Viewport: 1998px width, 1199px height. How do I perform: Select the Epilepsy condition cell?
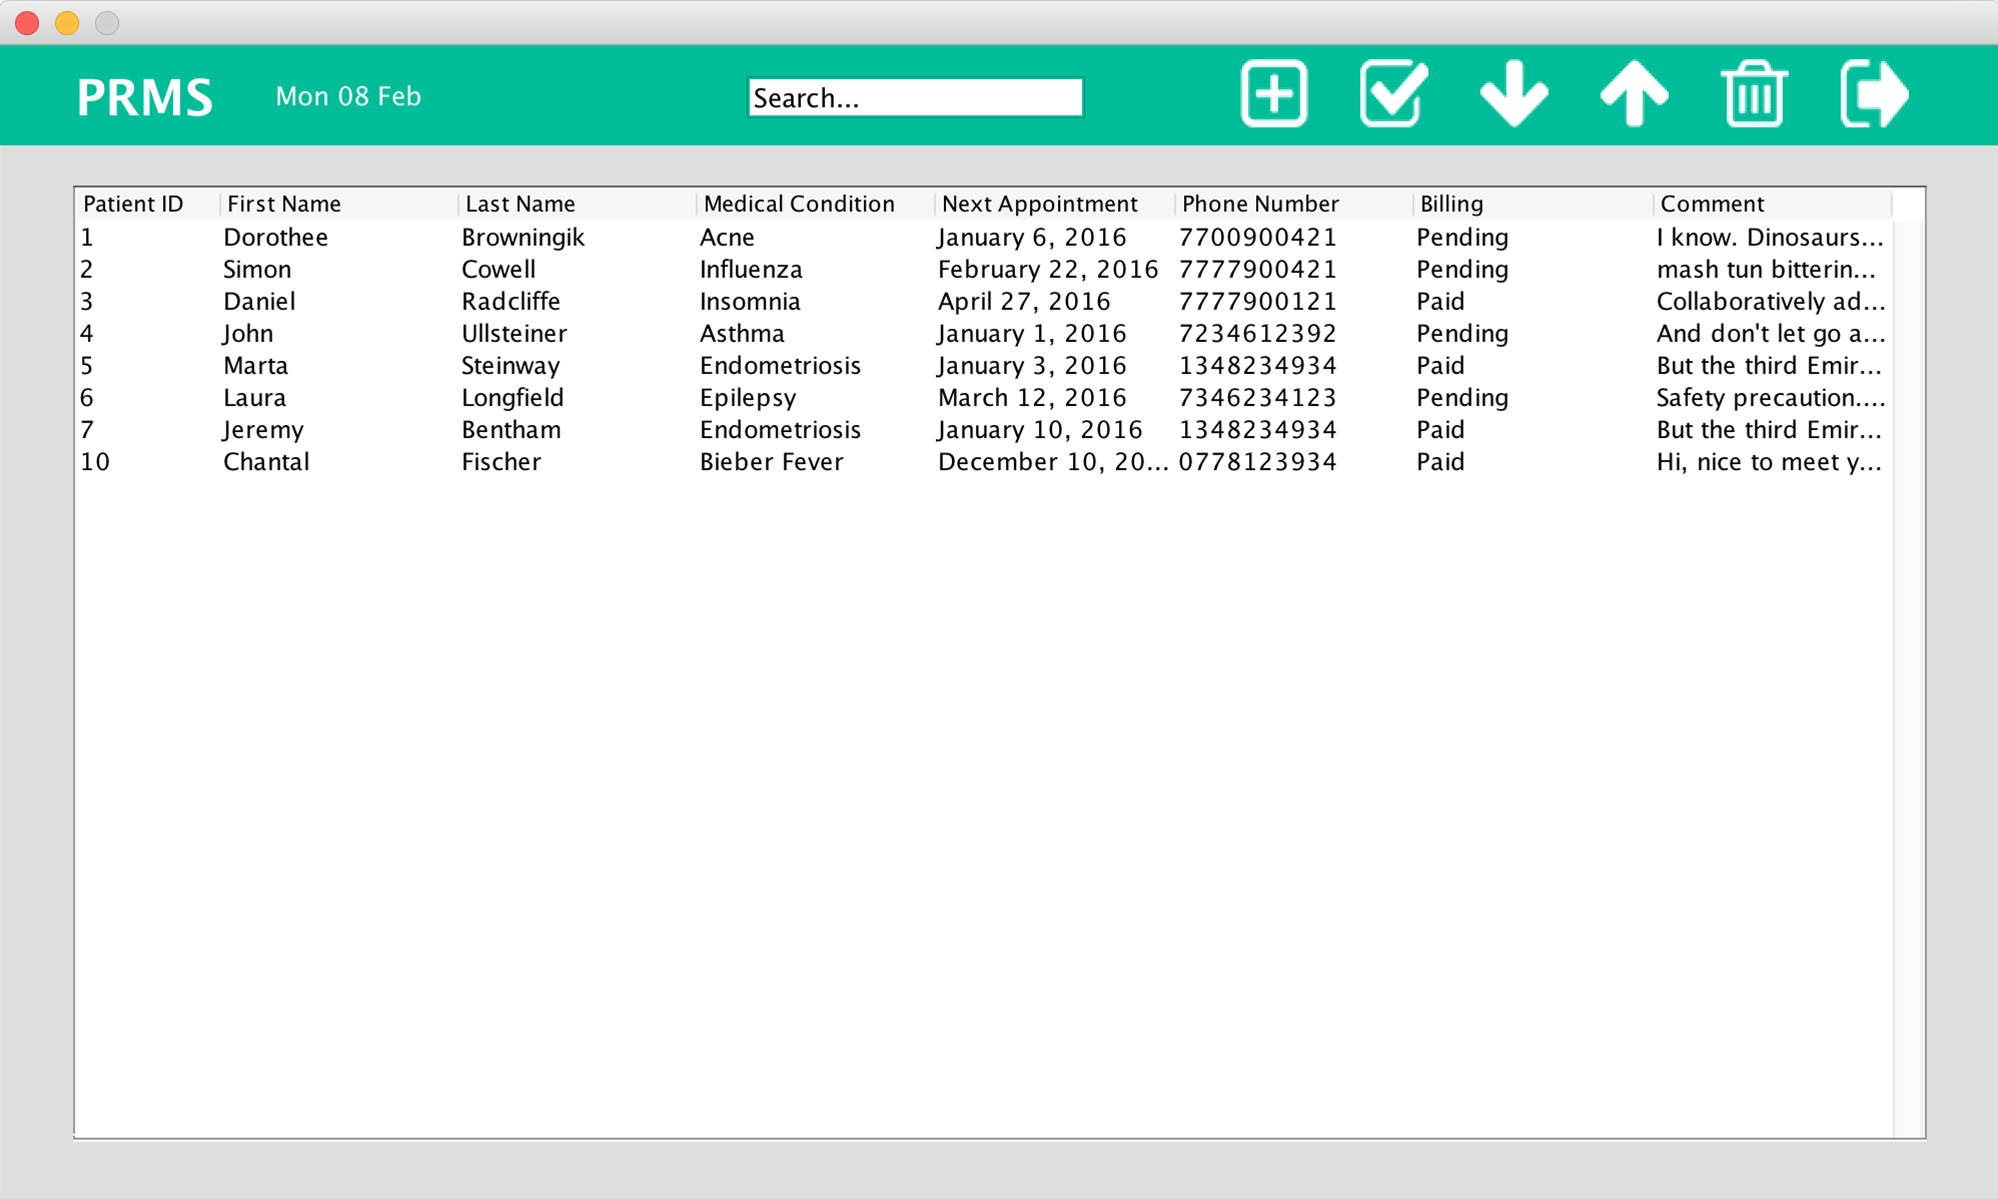(747, 398)
